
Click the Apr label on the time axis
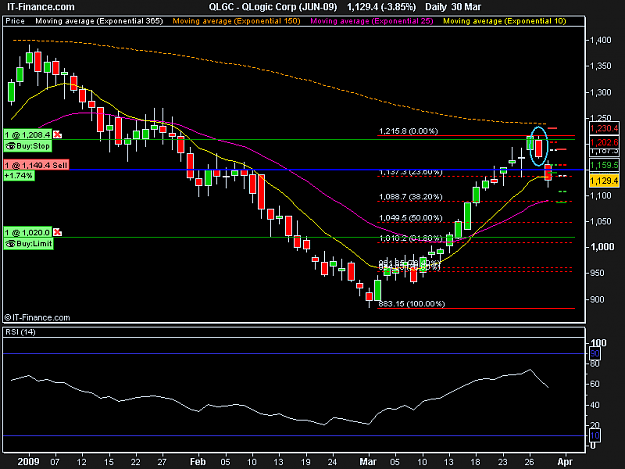click(x=565, y=461)
